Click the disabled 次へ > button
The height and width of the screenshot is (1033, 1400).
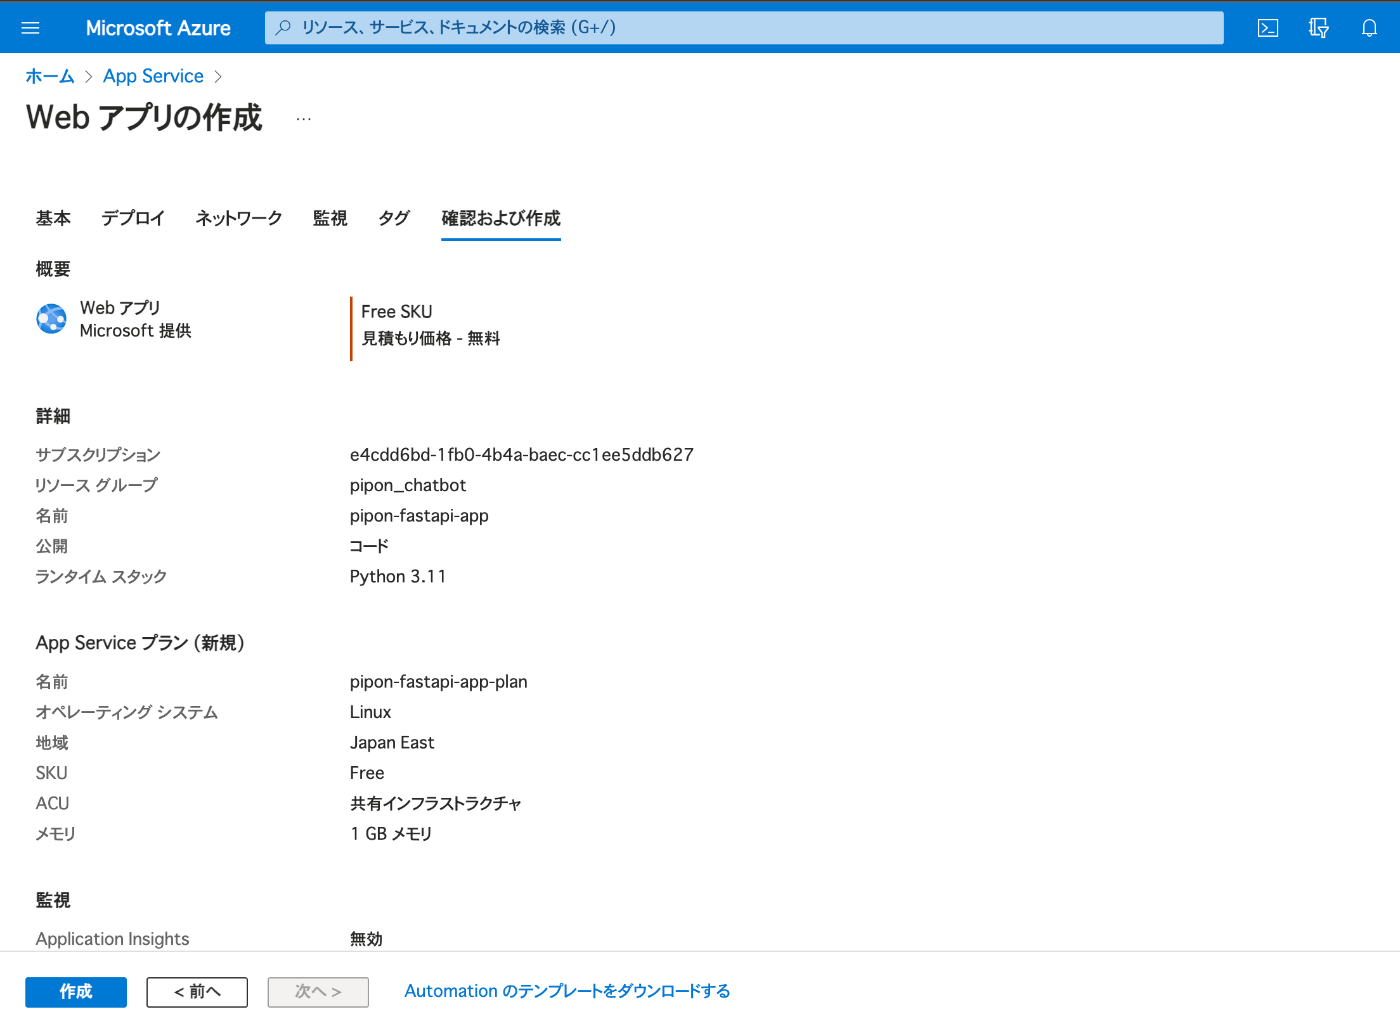point(318,992)
